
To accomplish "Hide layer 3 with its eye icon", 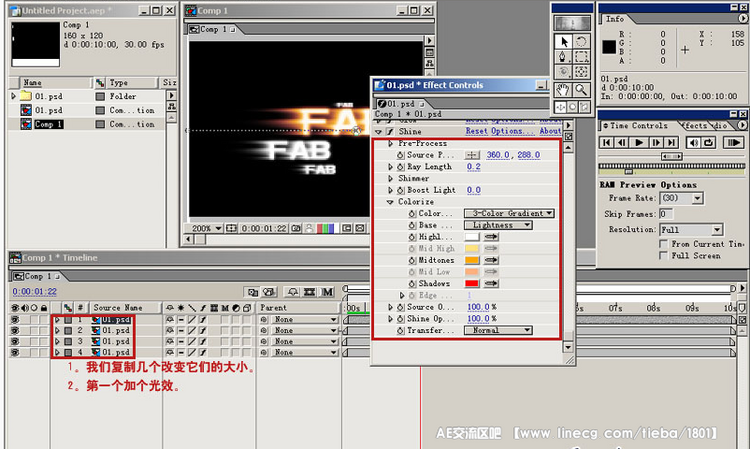I will tap(15, 341).
